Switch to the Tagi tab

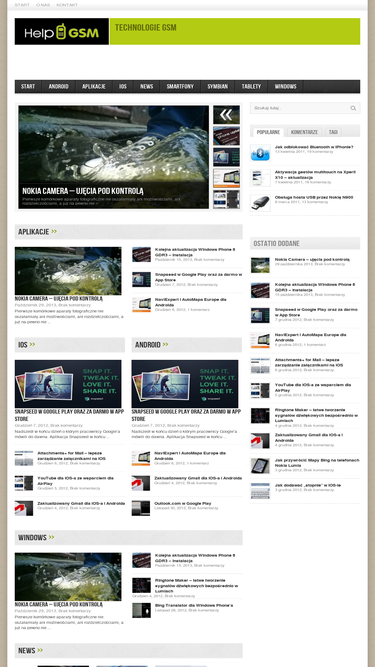pos(333,132)
